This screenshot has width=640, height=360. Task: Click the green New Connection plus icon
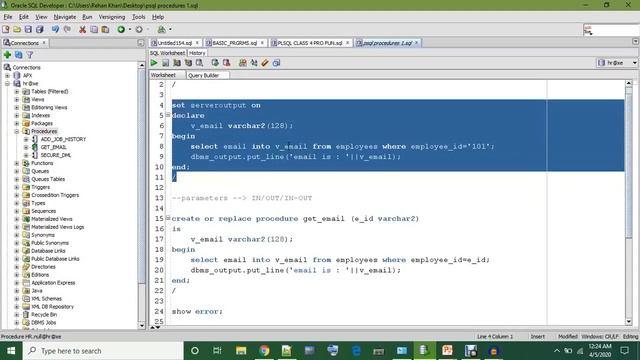tap(7, 55)
